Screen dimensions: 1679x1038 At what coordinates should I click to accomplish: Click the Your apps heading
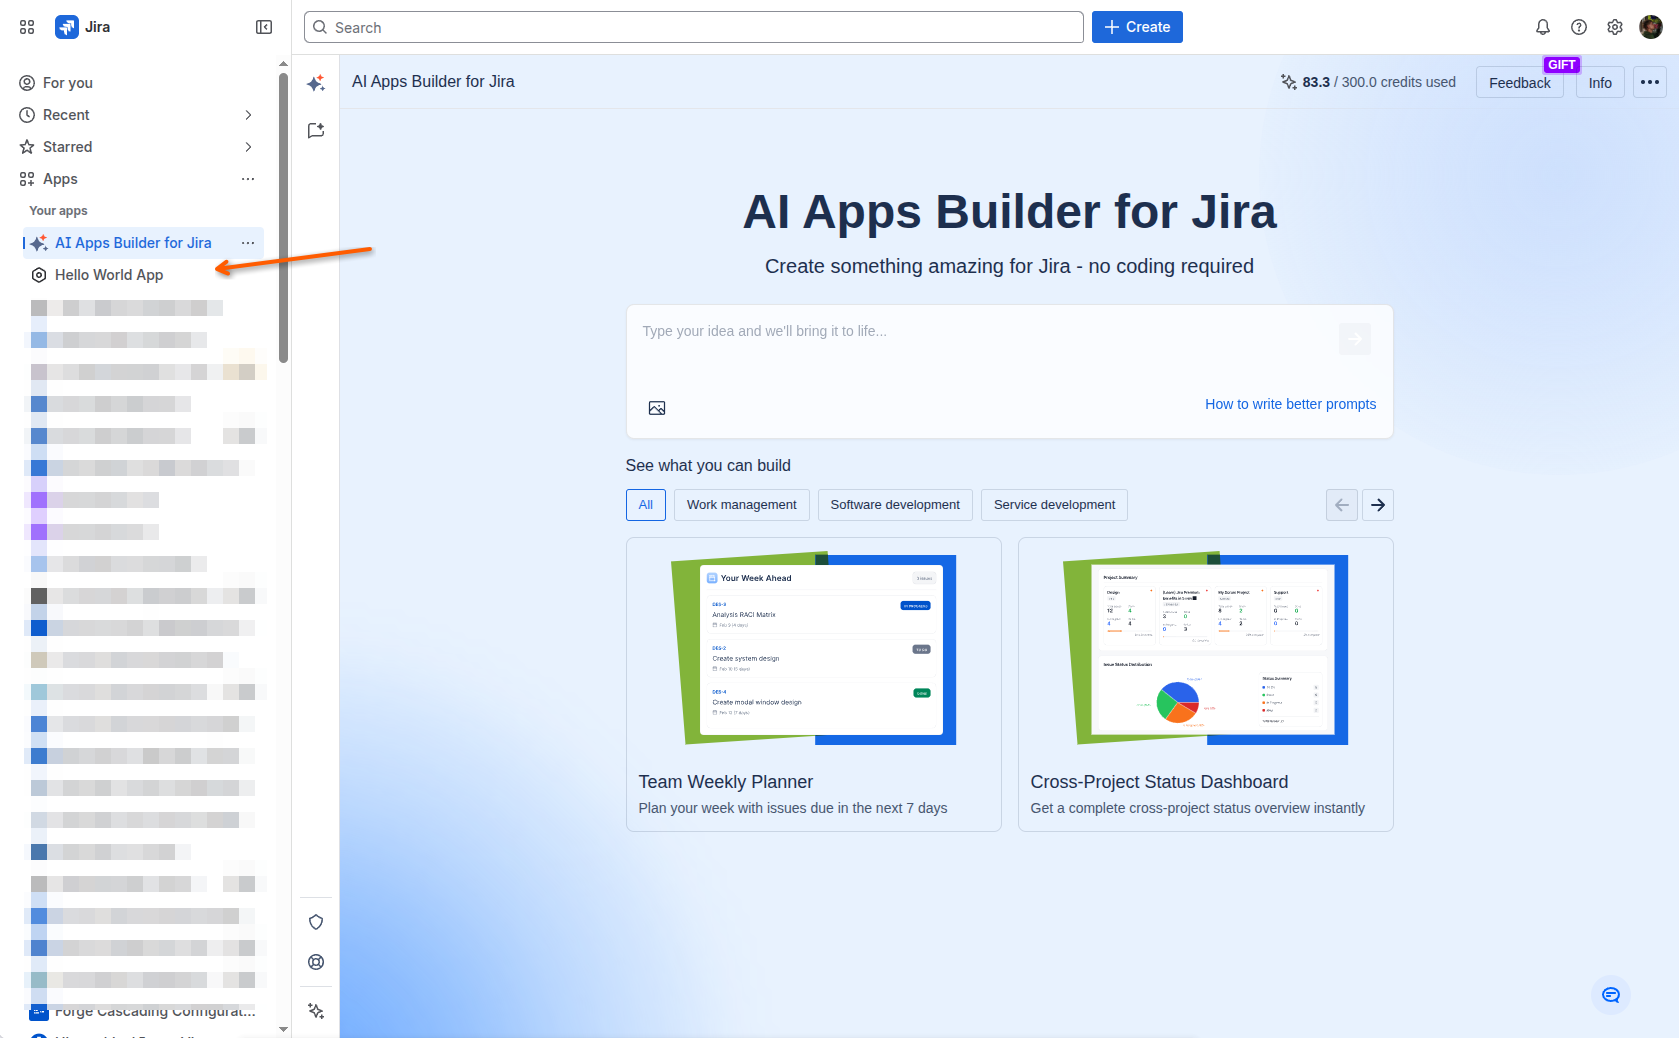point(58,211)
